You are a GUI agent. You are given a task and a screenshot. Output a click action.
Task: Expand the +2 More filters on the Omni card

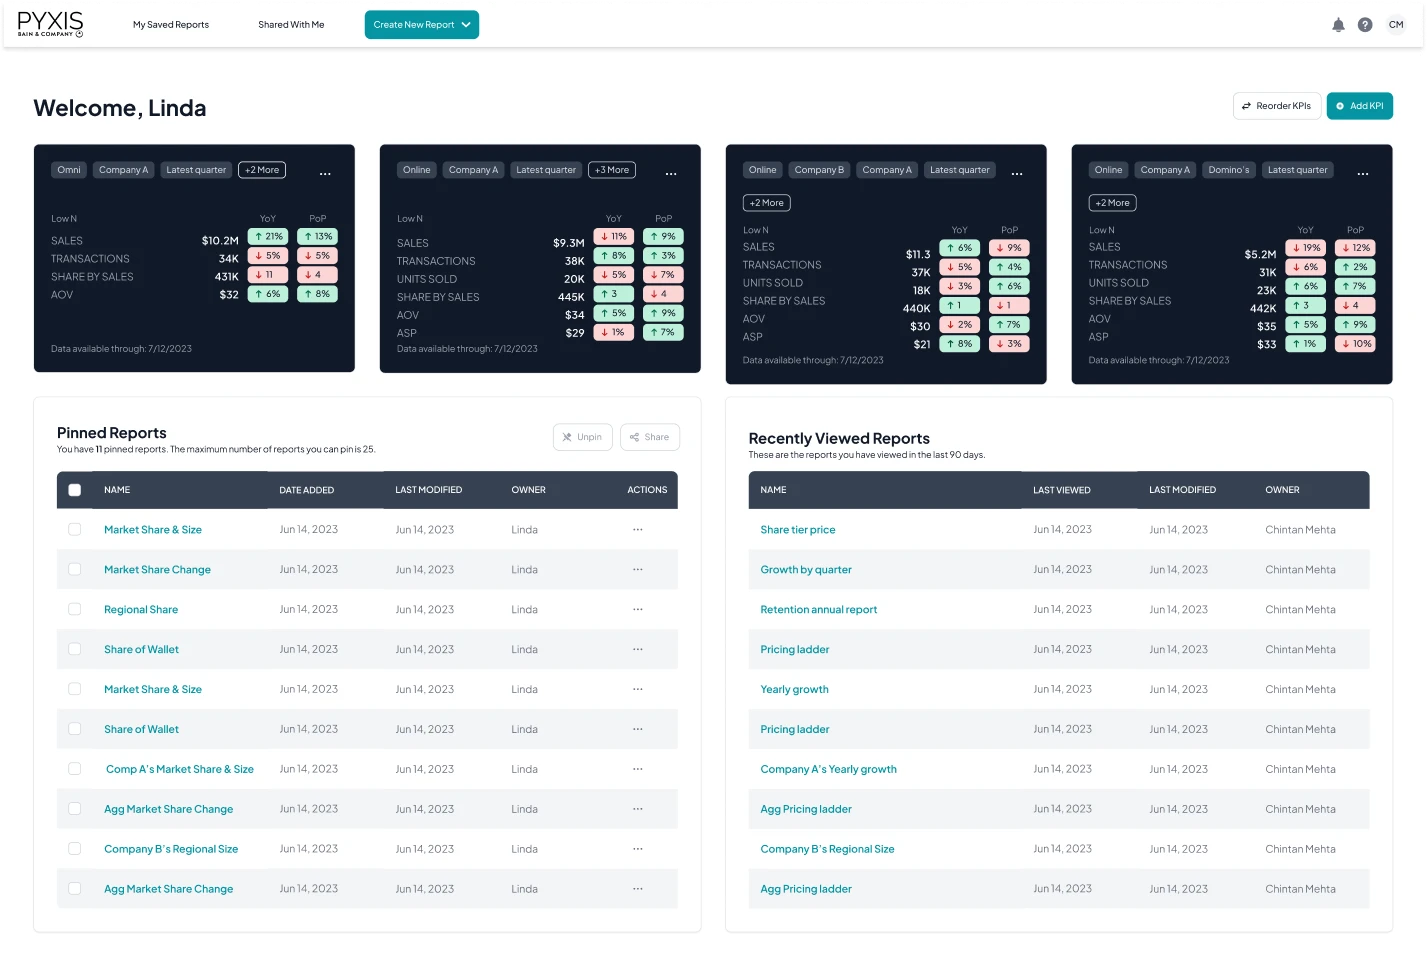coord(261,169)
